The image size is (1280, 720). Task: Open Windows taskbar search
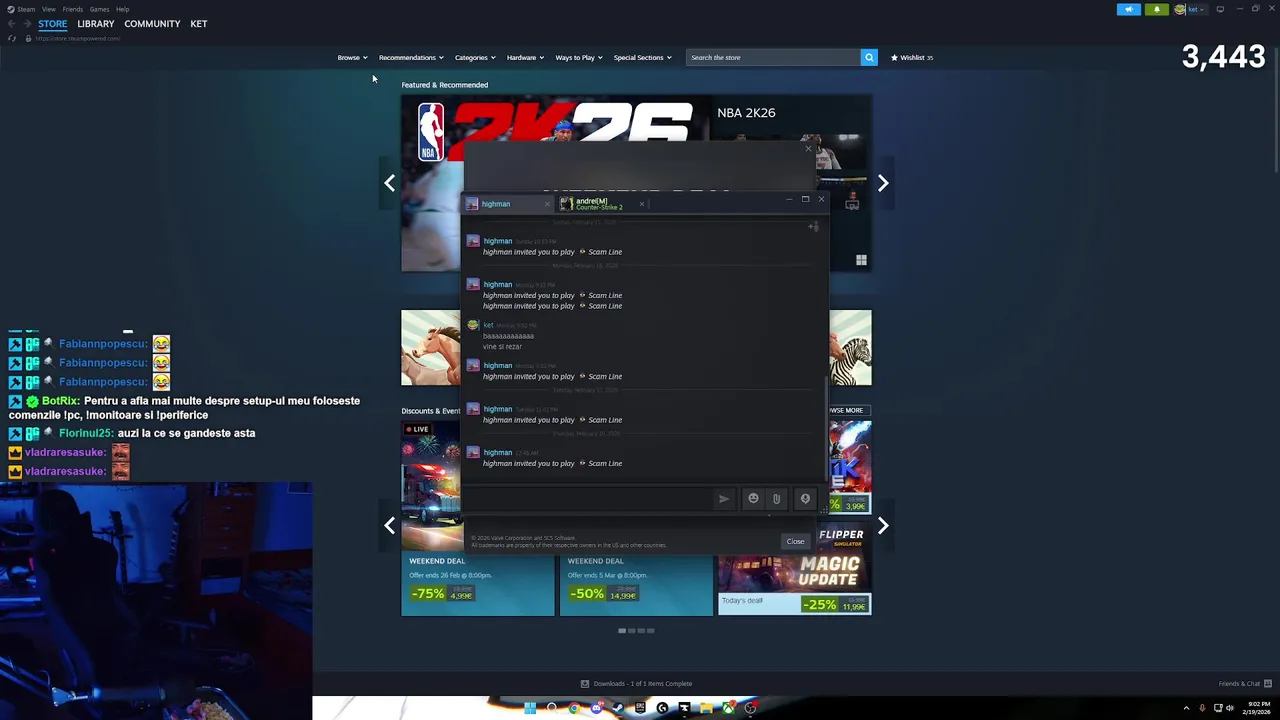point(552,708)
